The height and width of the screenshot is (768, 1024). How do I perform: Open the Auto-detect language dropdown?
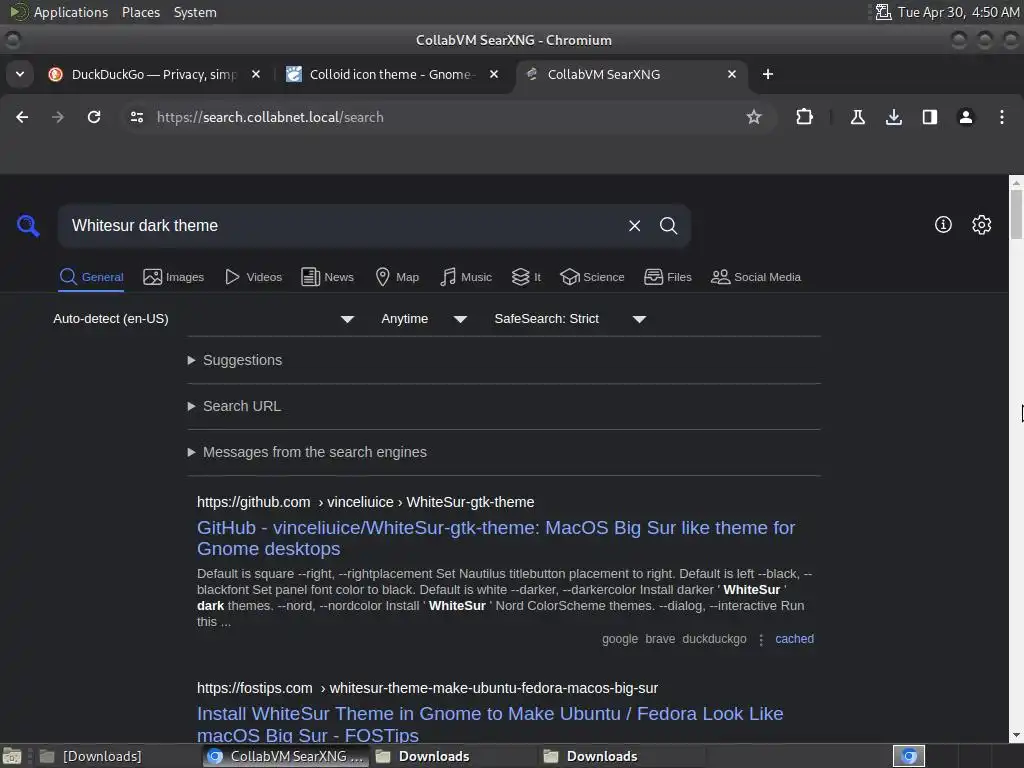pos(203,319)
